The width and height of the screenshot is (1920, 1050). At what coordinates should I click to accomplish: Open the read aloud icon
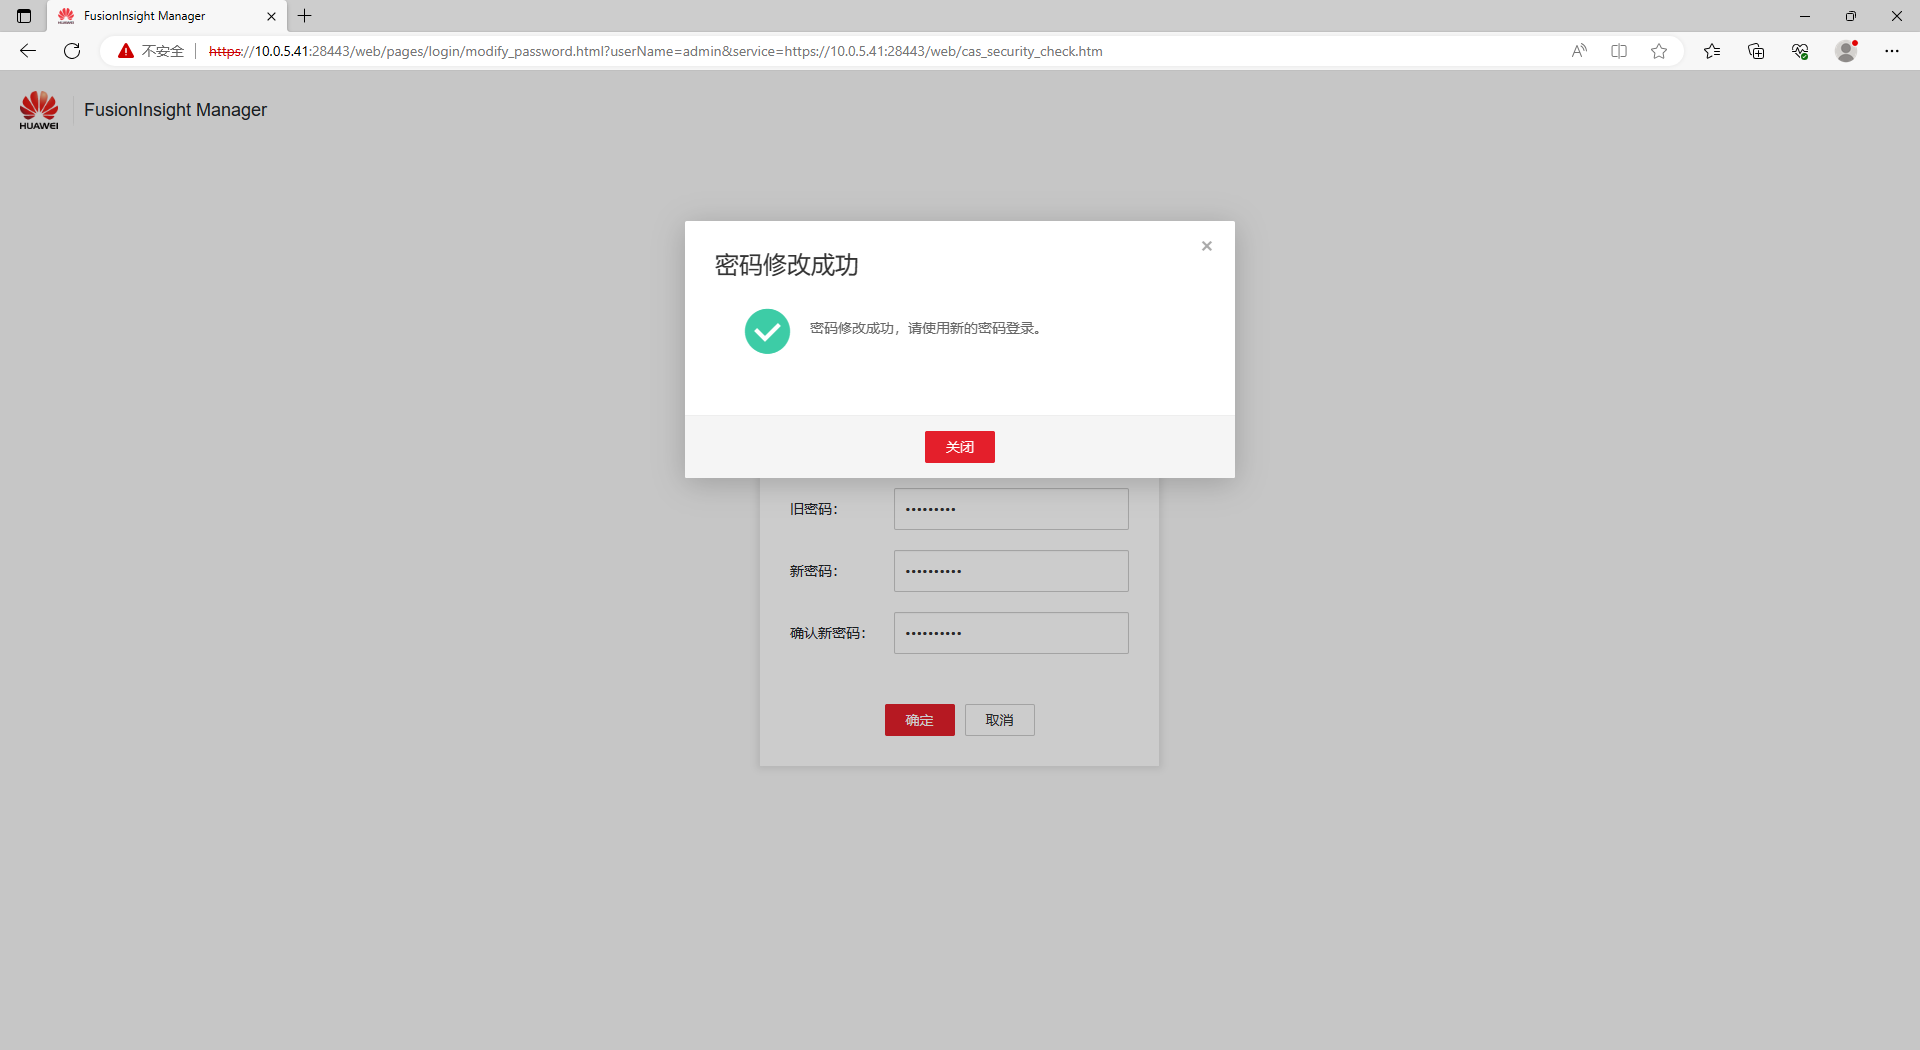pos(1579,51)
